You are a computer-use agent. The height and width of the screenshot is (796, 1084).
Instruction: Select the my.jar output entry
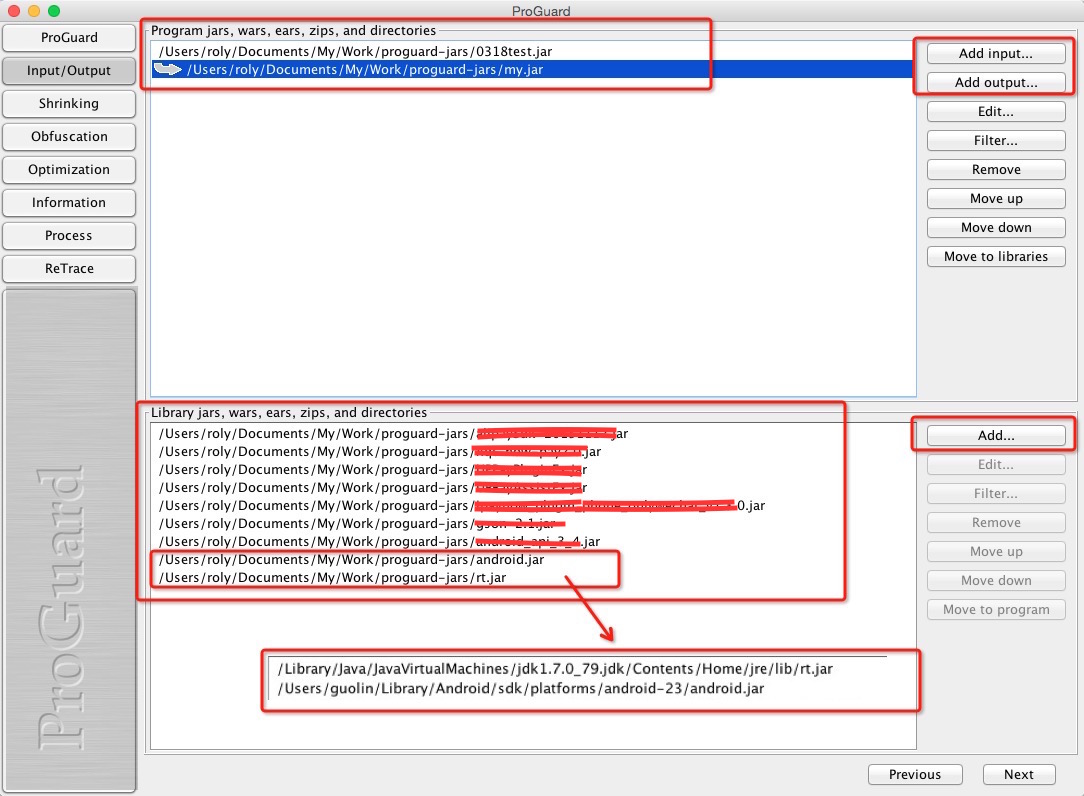coord(532,69)
